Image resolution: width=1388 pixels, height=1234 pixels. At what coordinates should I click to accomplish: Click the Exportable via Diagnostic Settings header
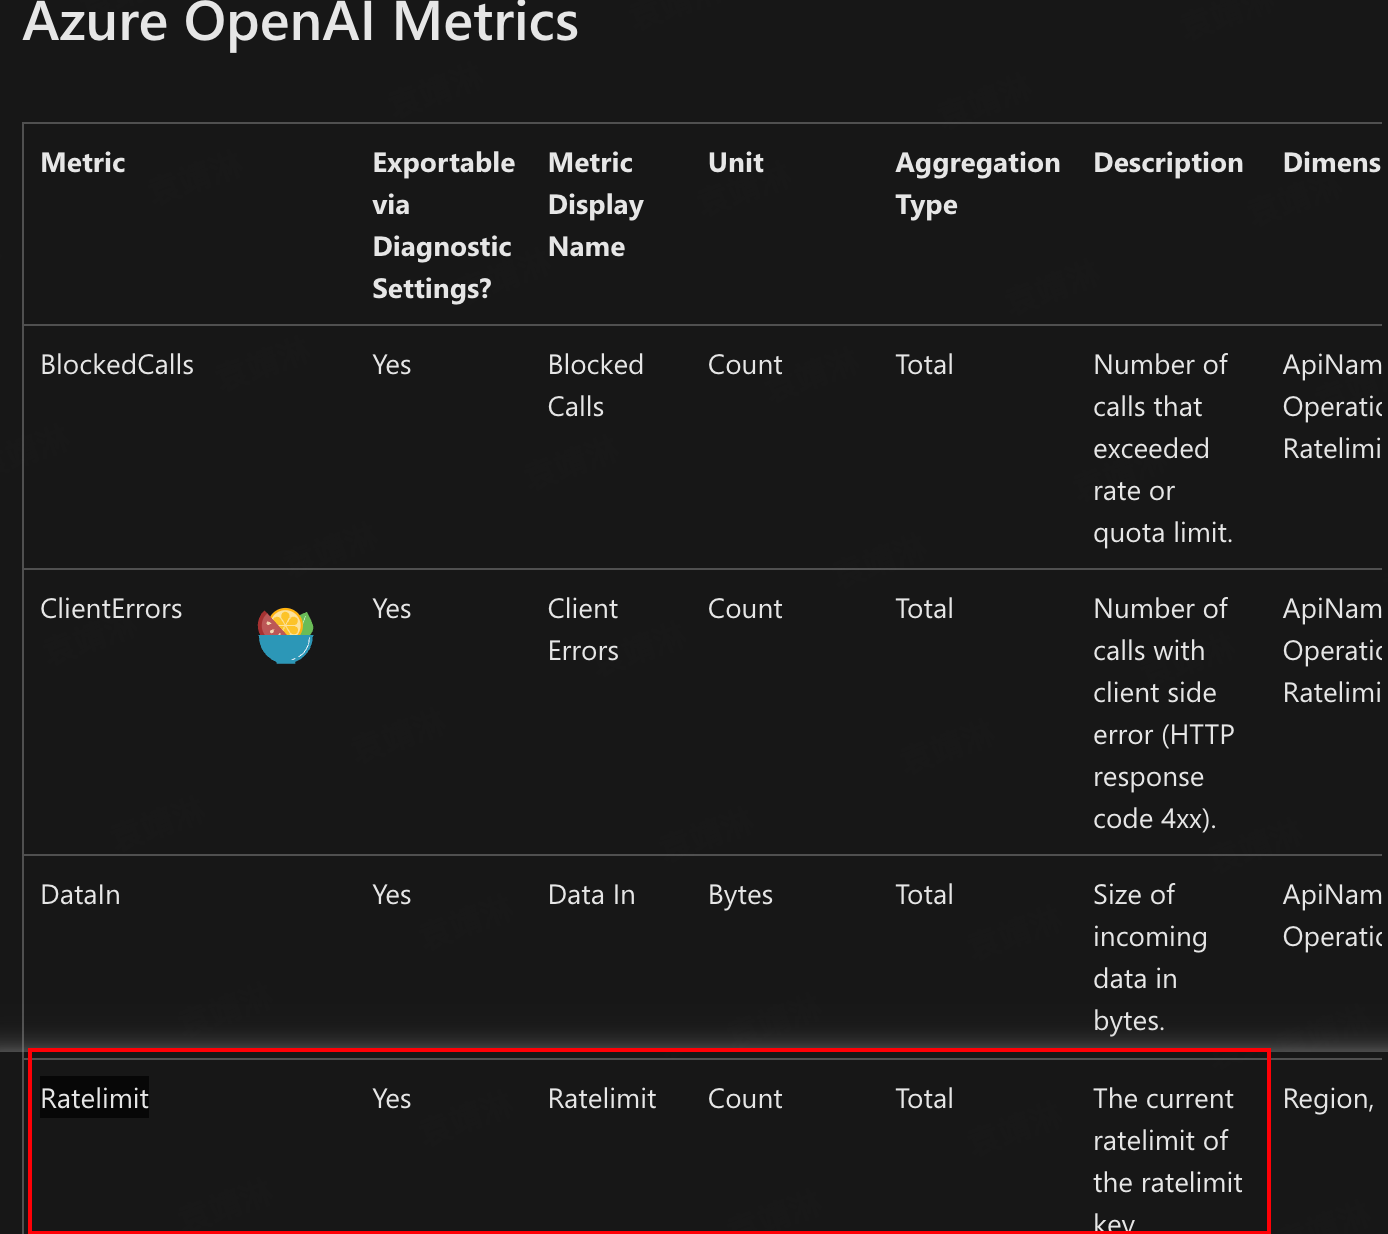[443, 225]
